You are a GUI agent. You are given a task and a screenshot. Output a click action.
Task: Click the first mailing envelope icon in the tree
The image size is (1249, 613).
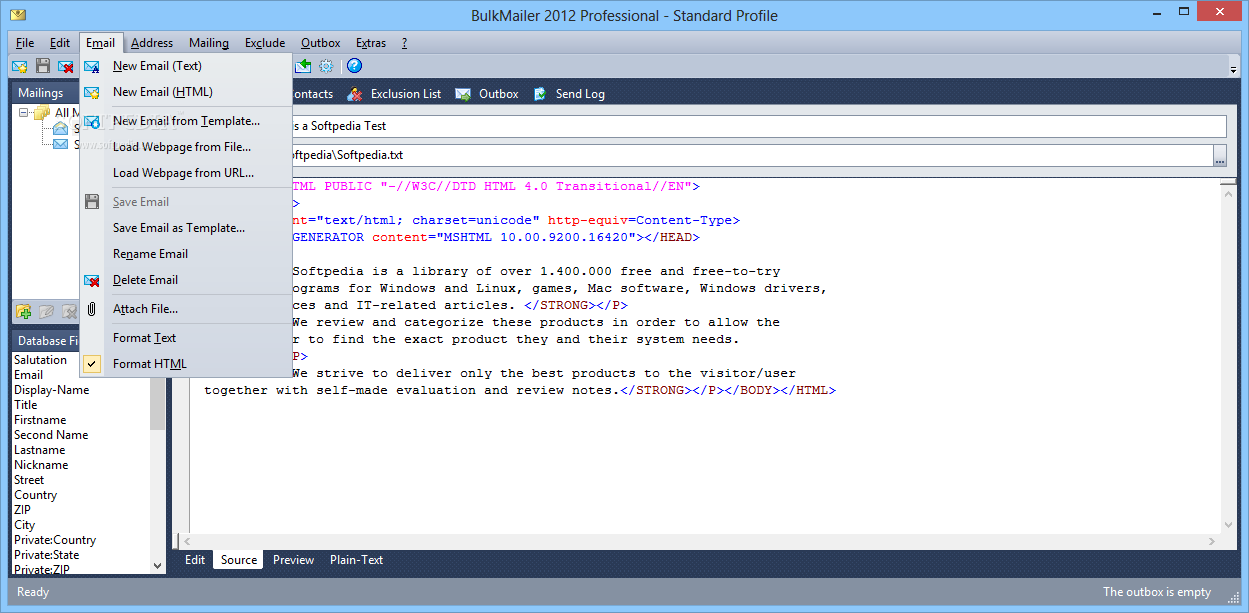click(x=61, y=128)
